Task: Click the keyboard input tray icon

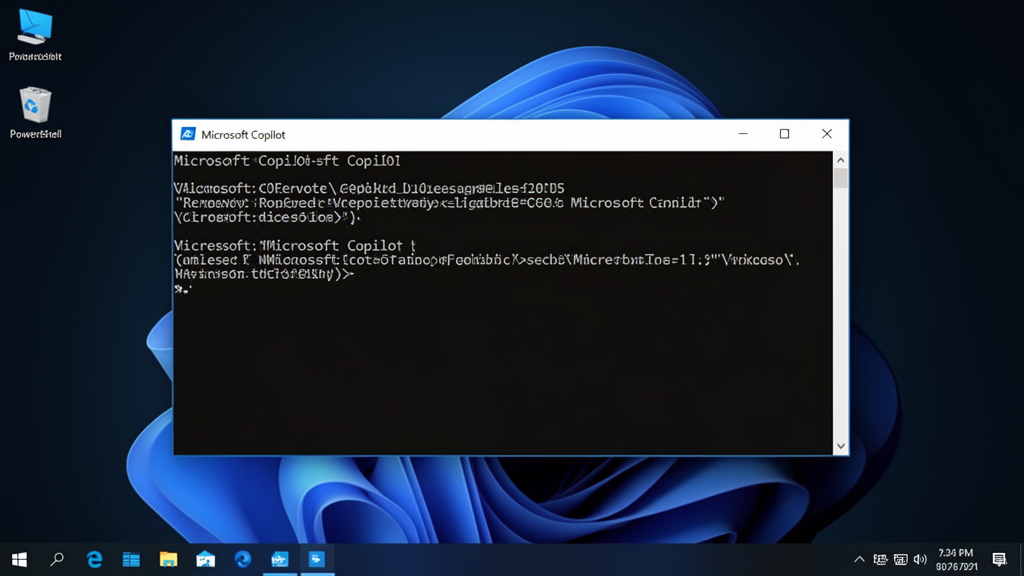Action: 901,560
